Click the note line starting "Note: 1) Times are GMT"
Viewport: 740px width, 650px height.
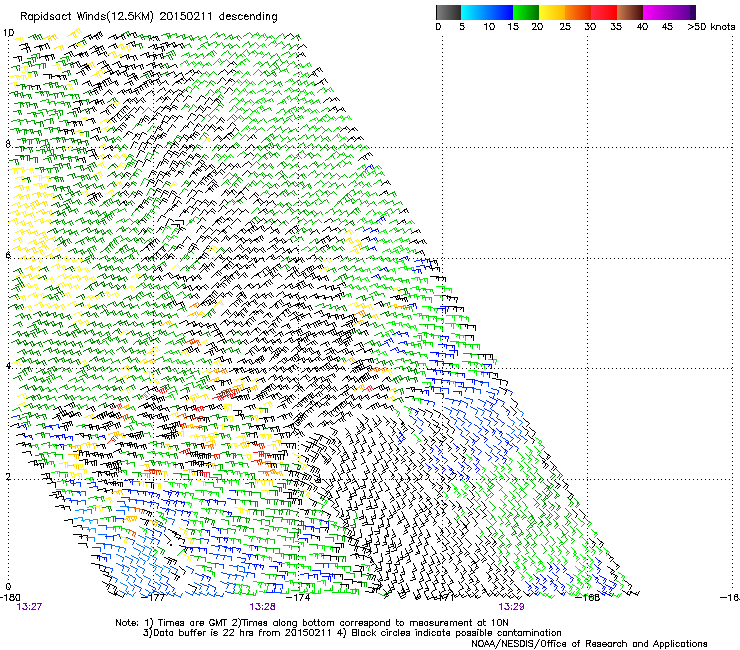tap(312, 623)
